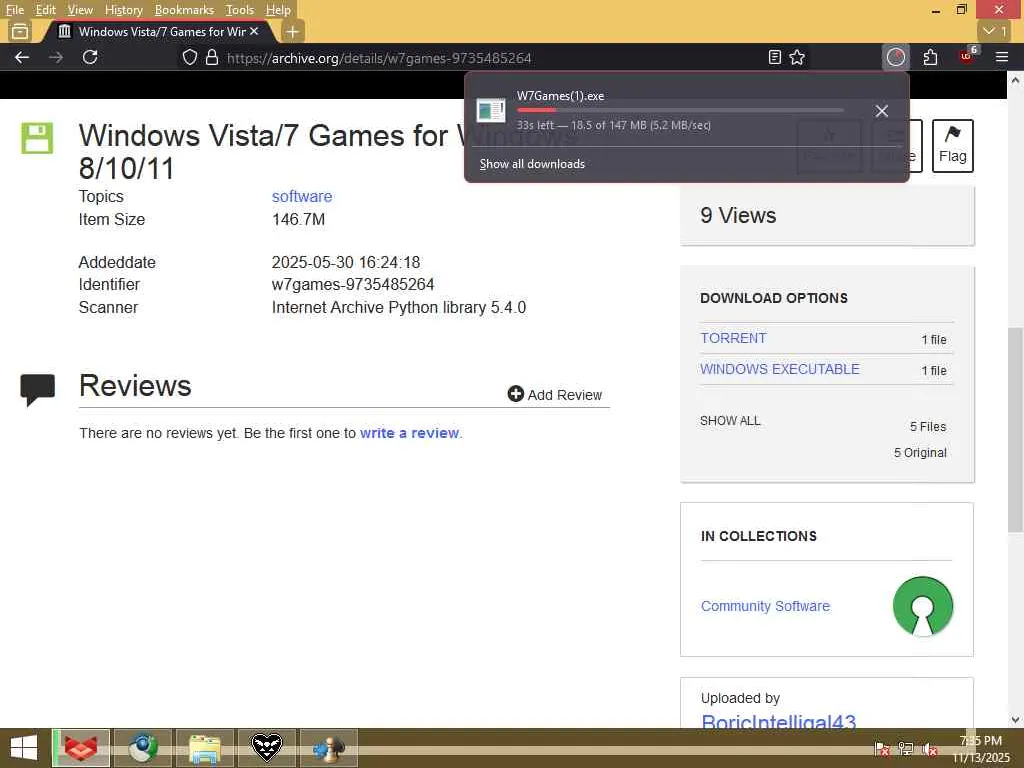Viewport: 1024px width, 768px height.
Task: Click the network status tray icon
Action: coord(906,748)
